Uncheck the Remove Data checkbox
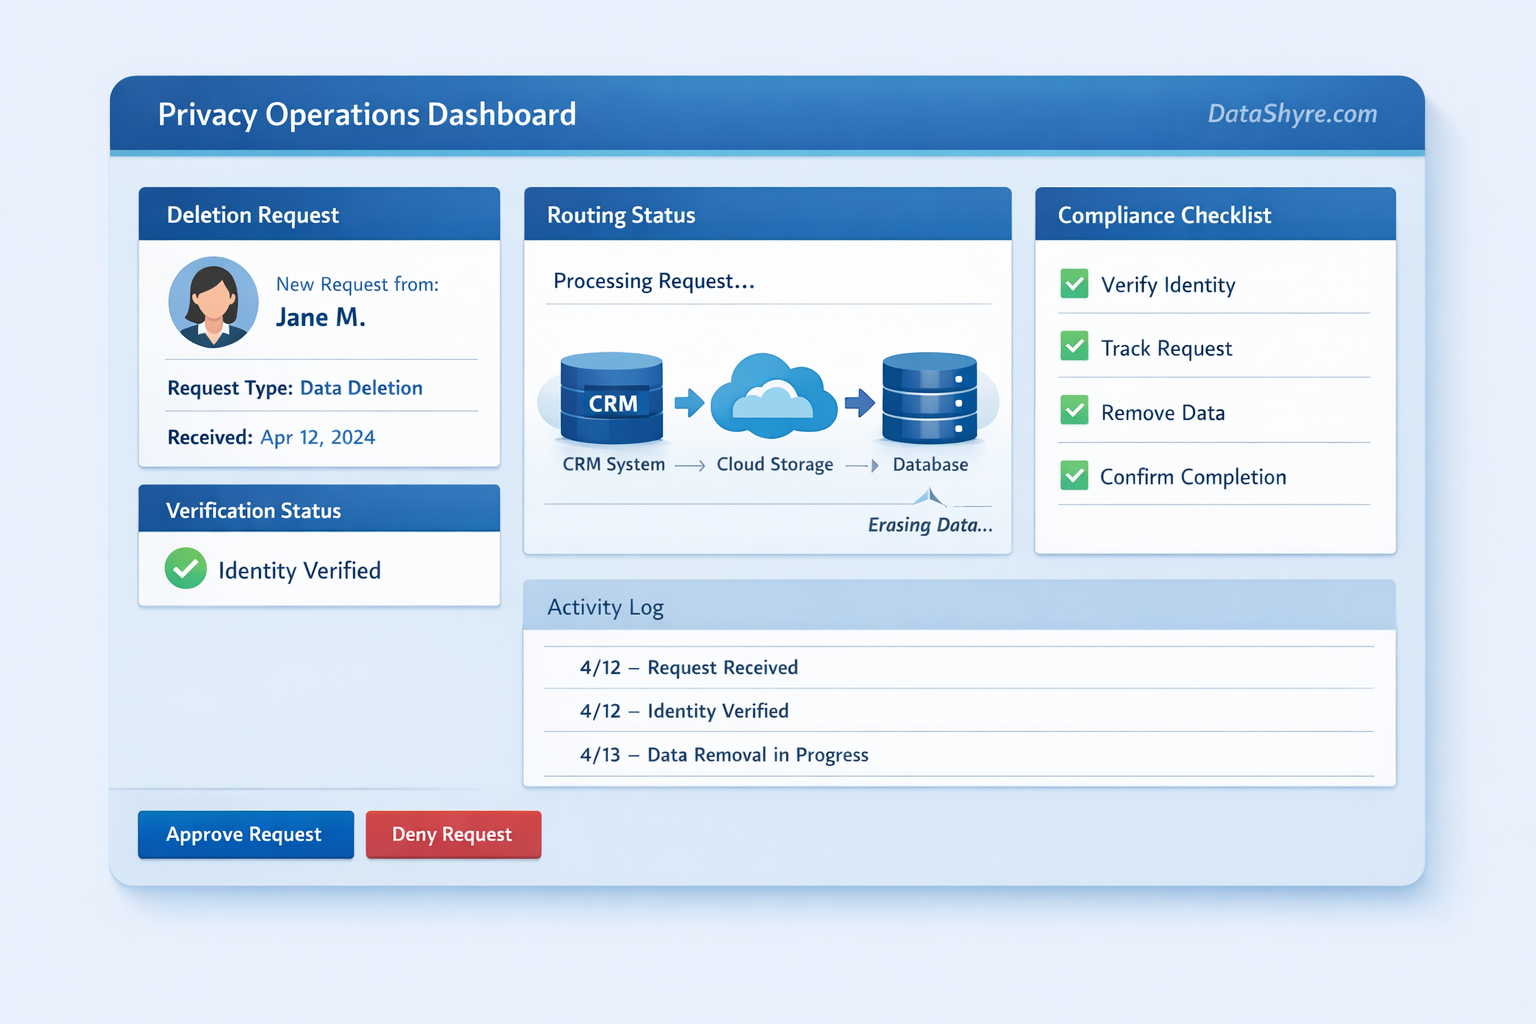 [x=1074, y=411]
